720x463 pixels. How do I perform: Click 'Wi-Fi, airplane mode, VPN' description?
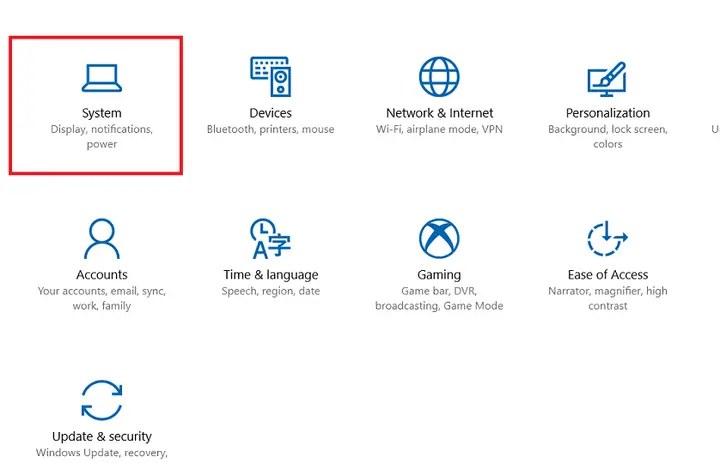pyautogui.click(x=439, y=130)
